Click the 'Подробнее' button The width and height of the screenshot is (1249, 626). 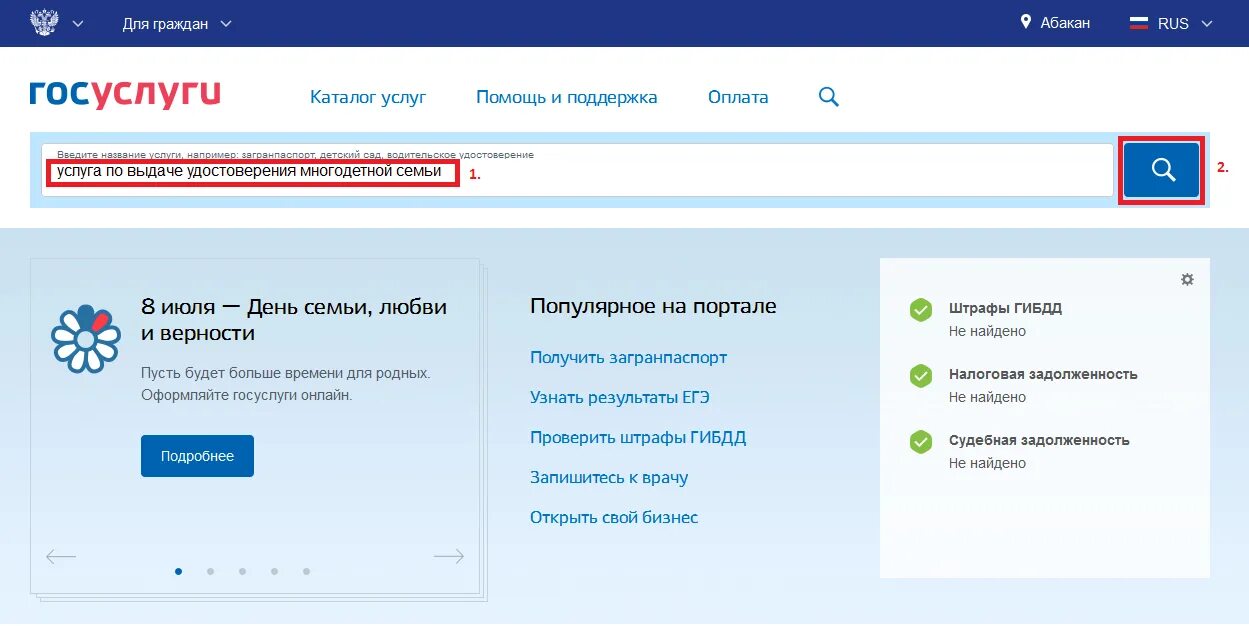(x=197, y=456)
